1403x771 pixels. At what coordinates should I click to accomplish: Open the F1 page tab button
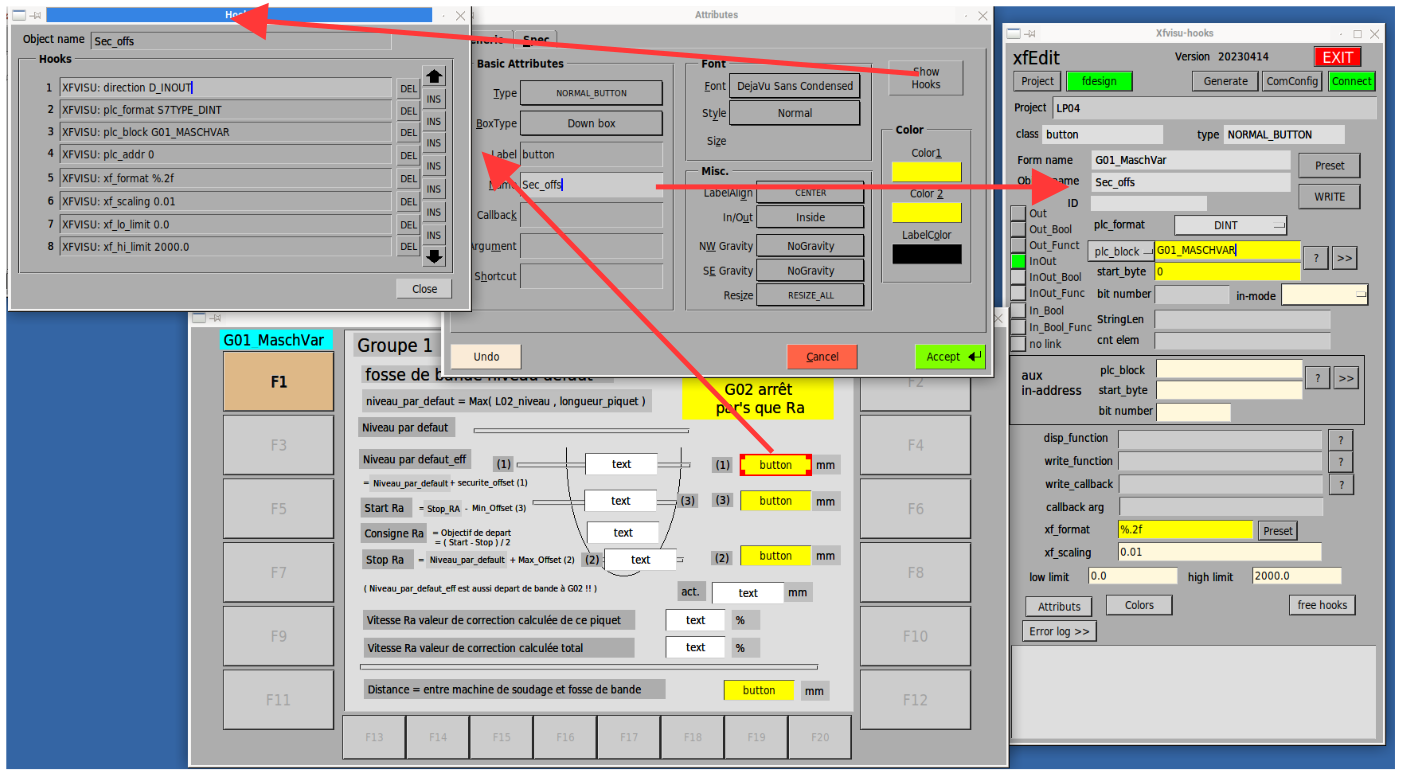tap(278, 382)
